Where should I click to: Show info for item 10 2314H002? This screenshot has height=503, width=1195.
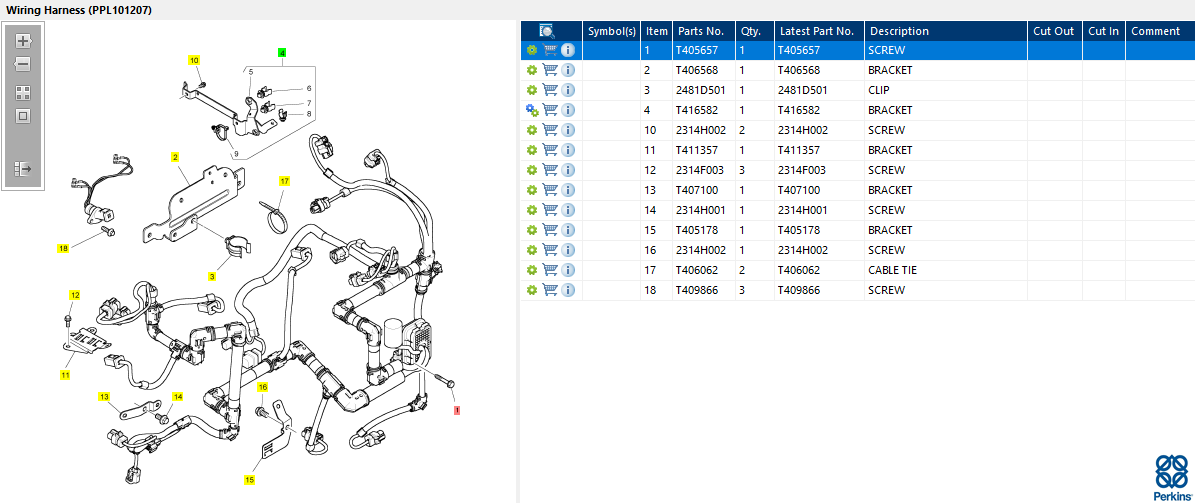pyautogui.click(x=568, y=130)
